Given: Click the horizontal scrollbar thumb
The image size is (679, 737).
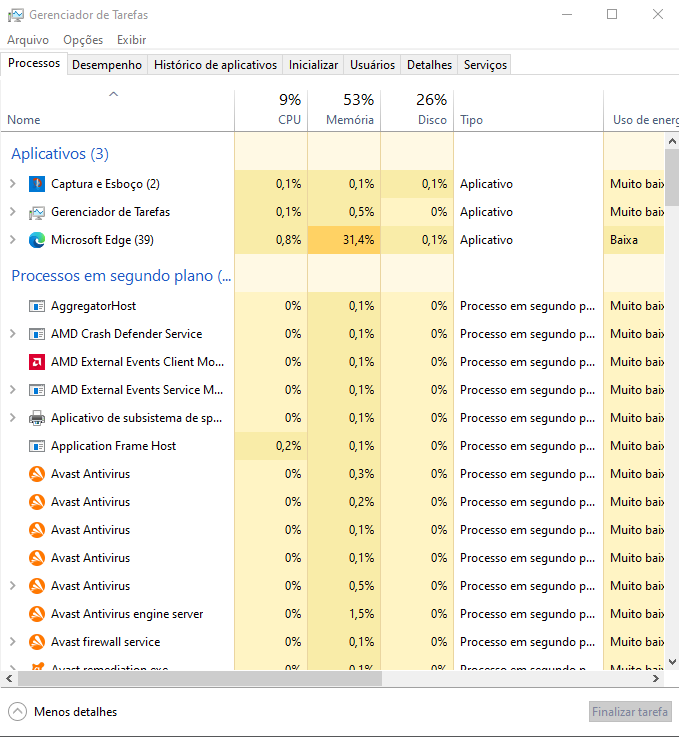Looking at the screenshot, I should coord(200,678).
